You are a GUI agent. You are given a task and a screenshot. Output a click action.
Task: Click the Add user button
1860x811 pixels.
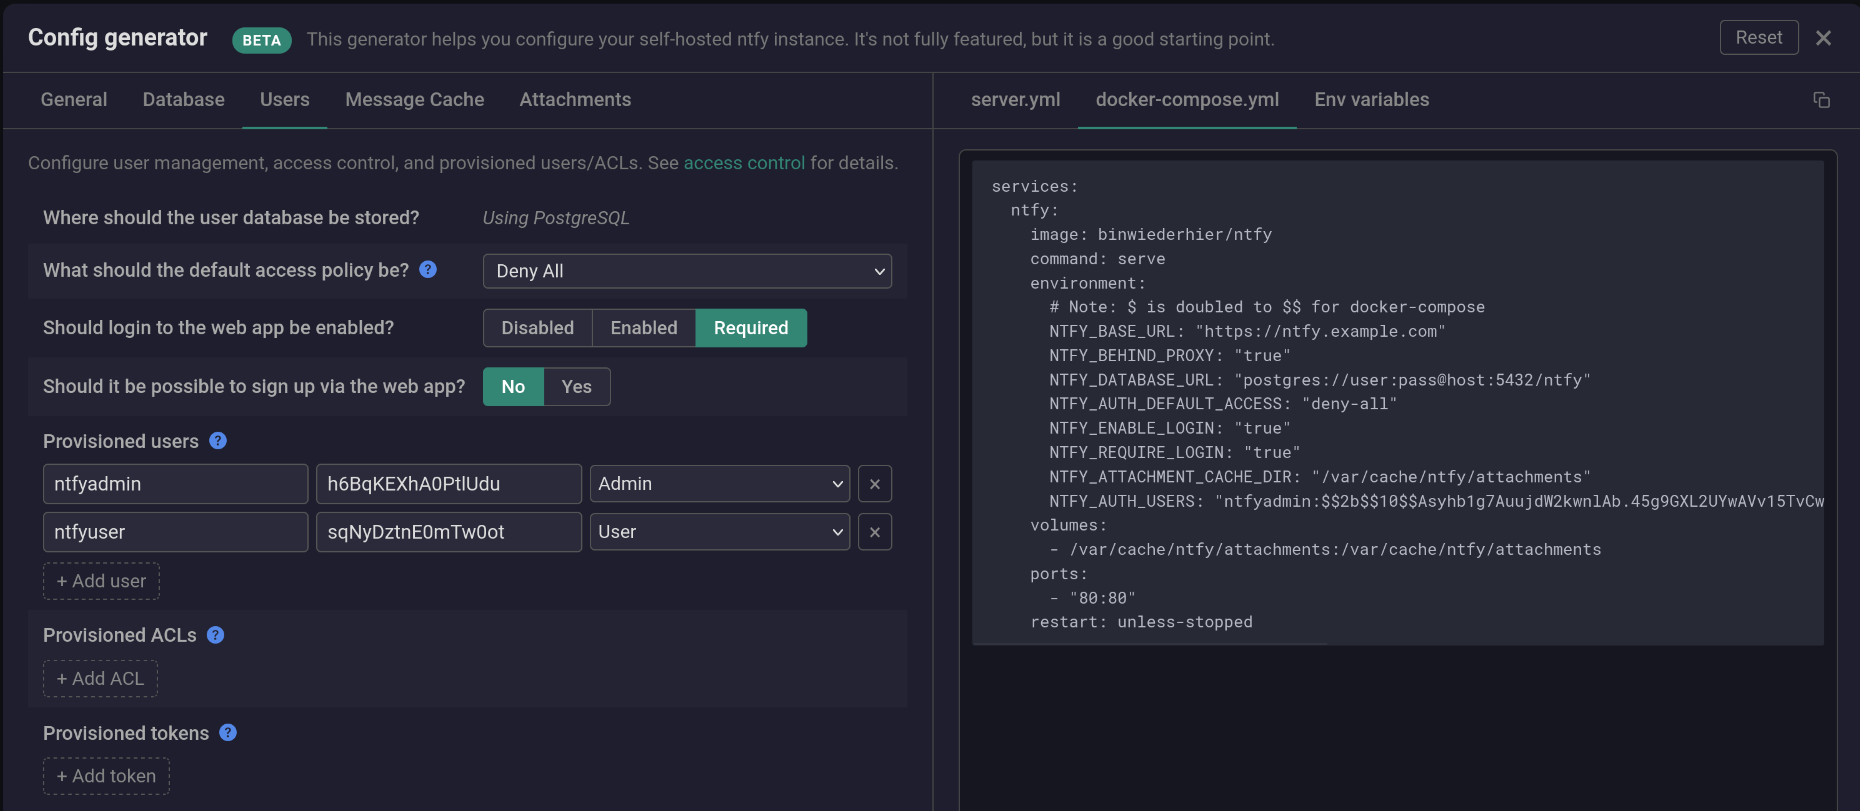point(101,581)
